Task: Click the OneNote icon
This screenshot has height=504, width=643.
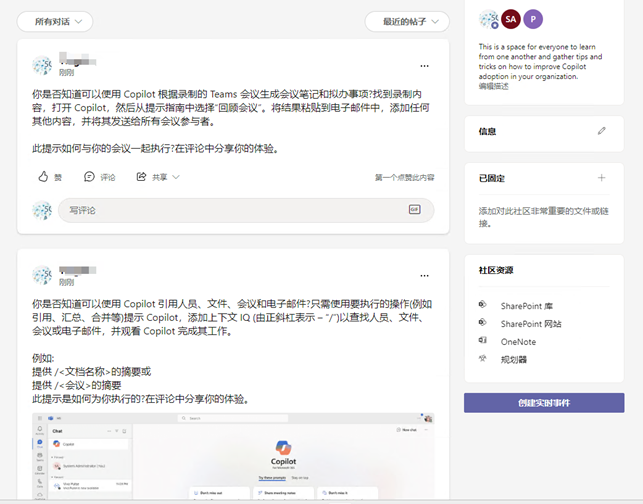Action: (x=483, y=340)
